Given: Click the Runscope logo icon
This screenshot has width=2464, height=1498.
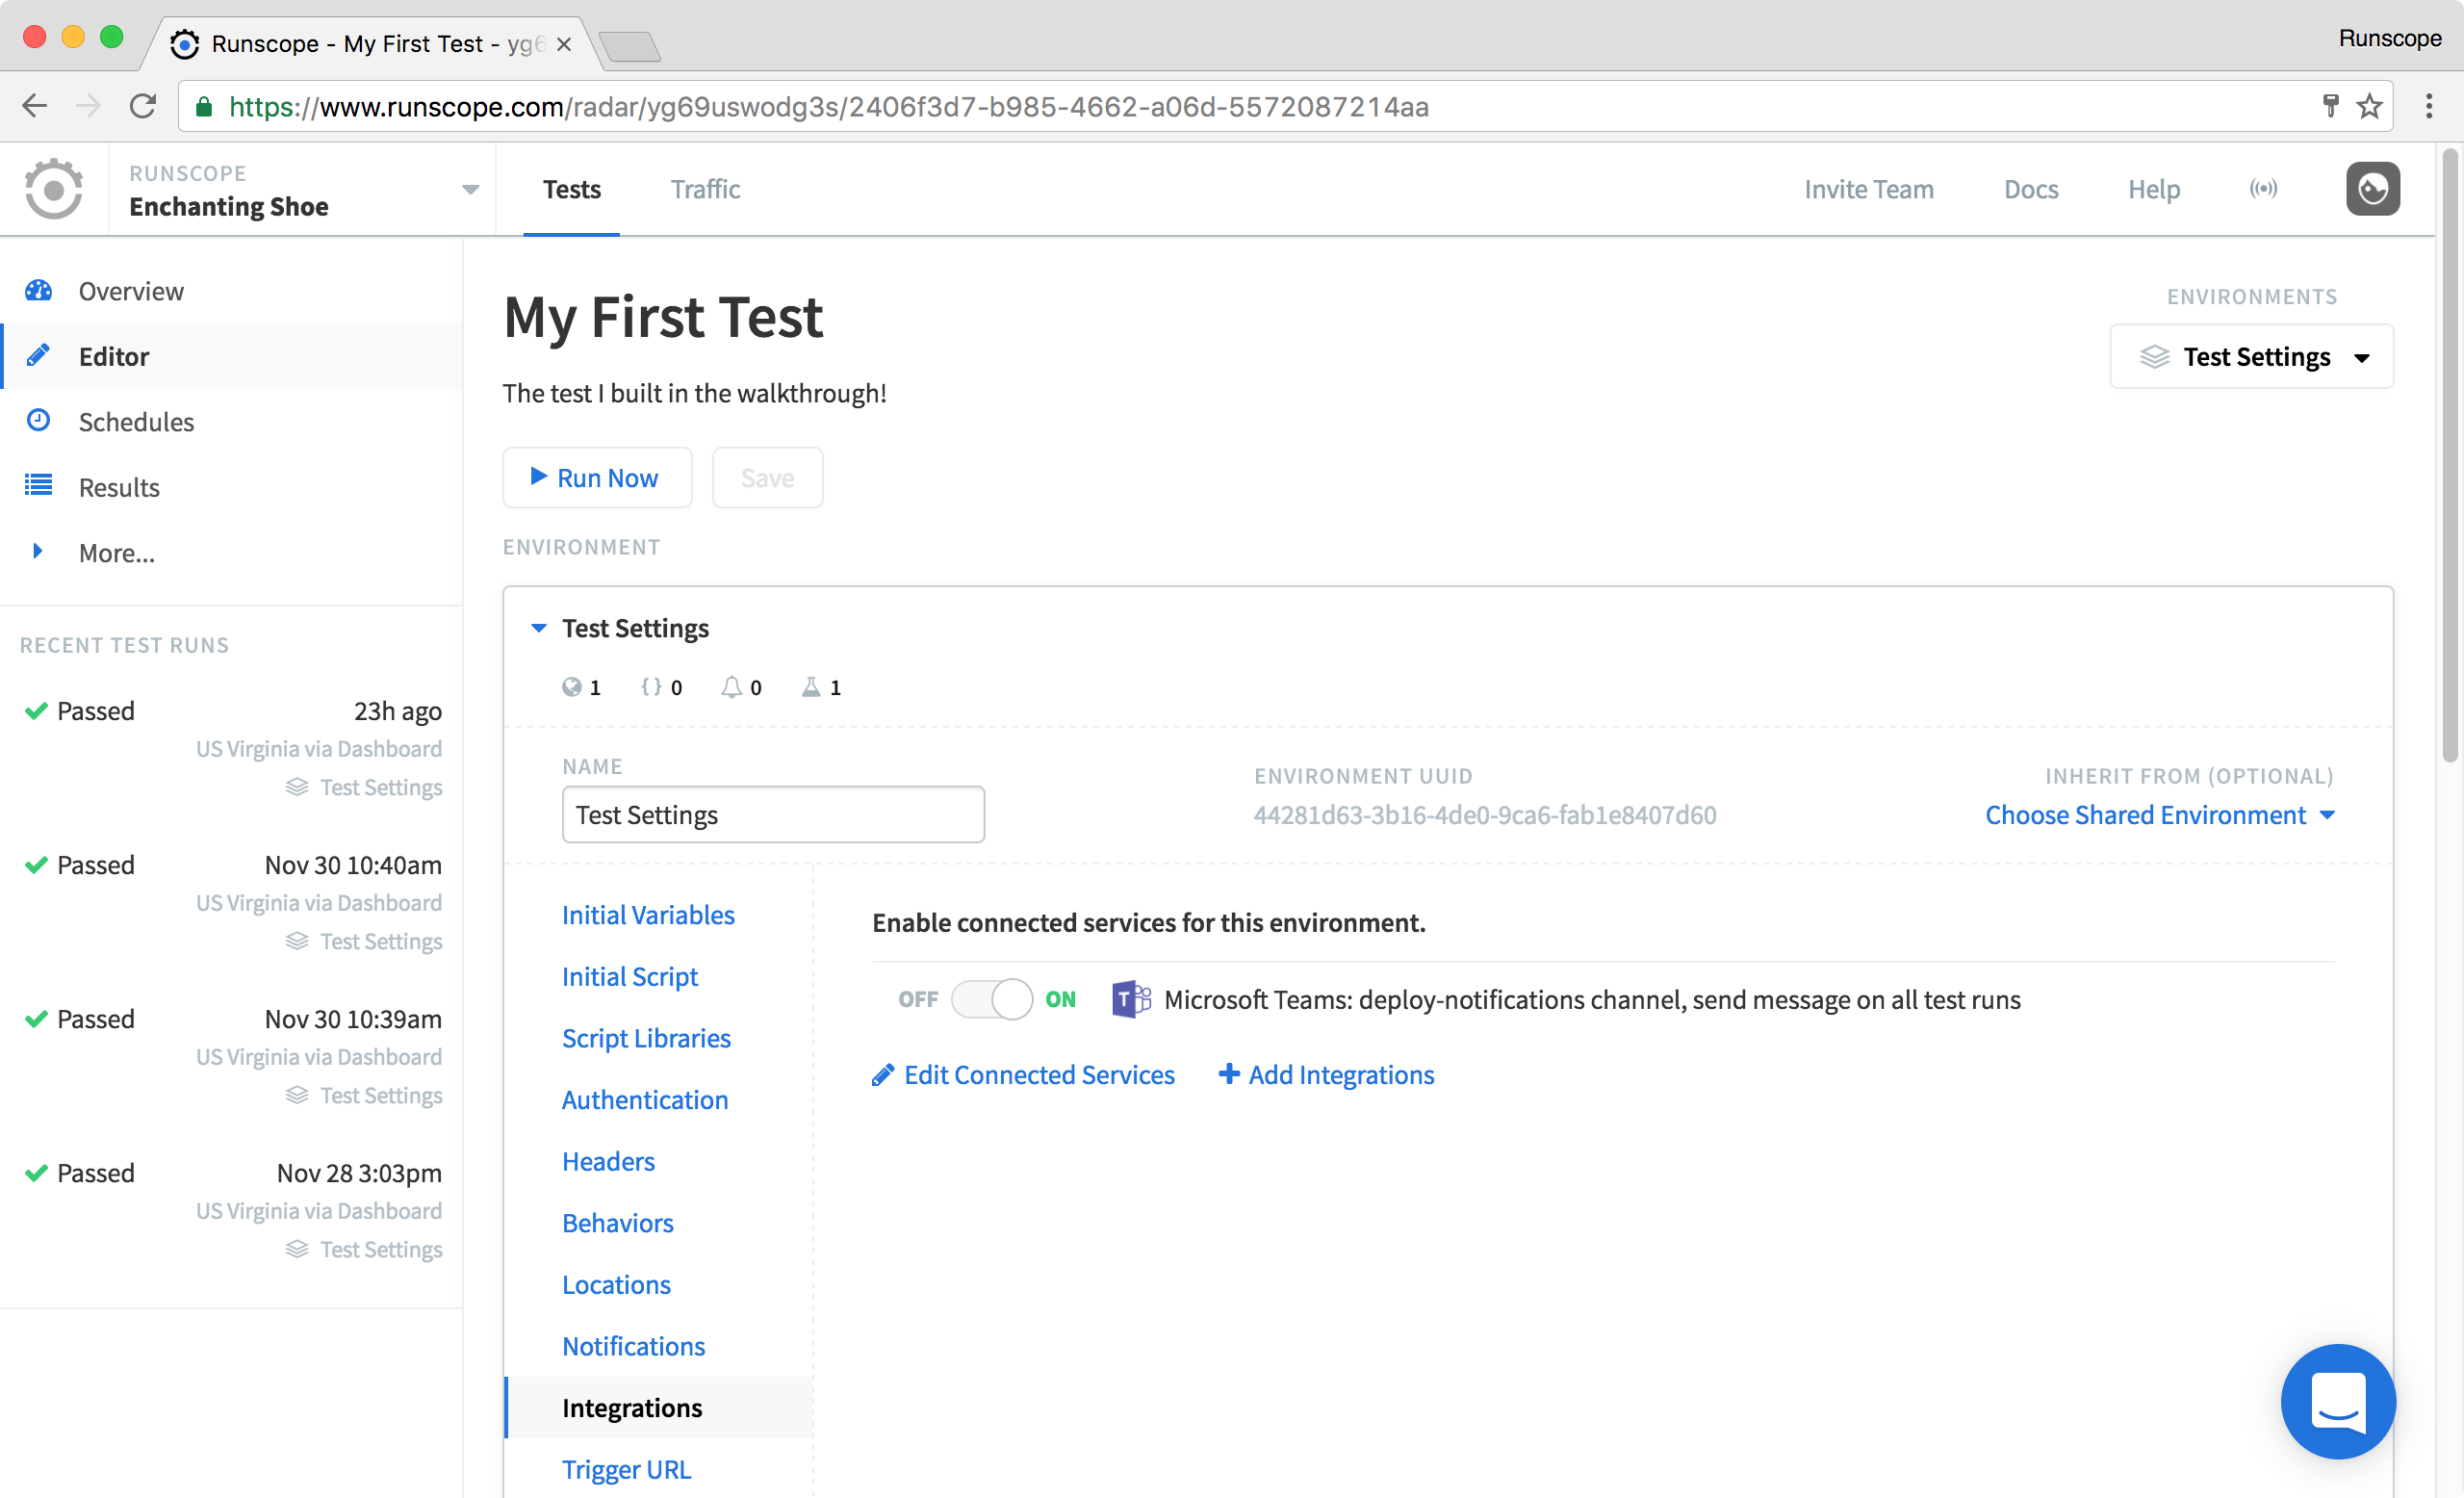Looking at the screenshot, I should click(53, 189).
